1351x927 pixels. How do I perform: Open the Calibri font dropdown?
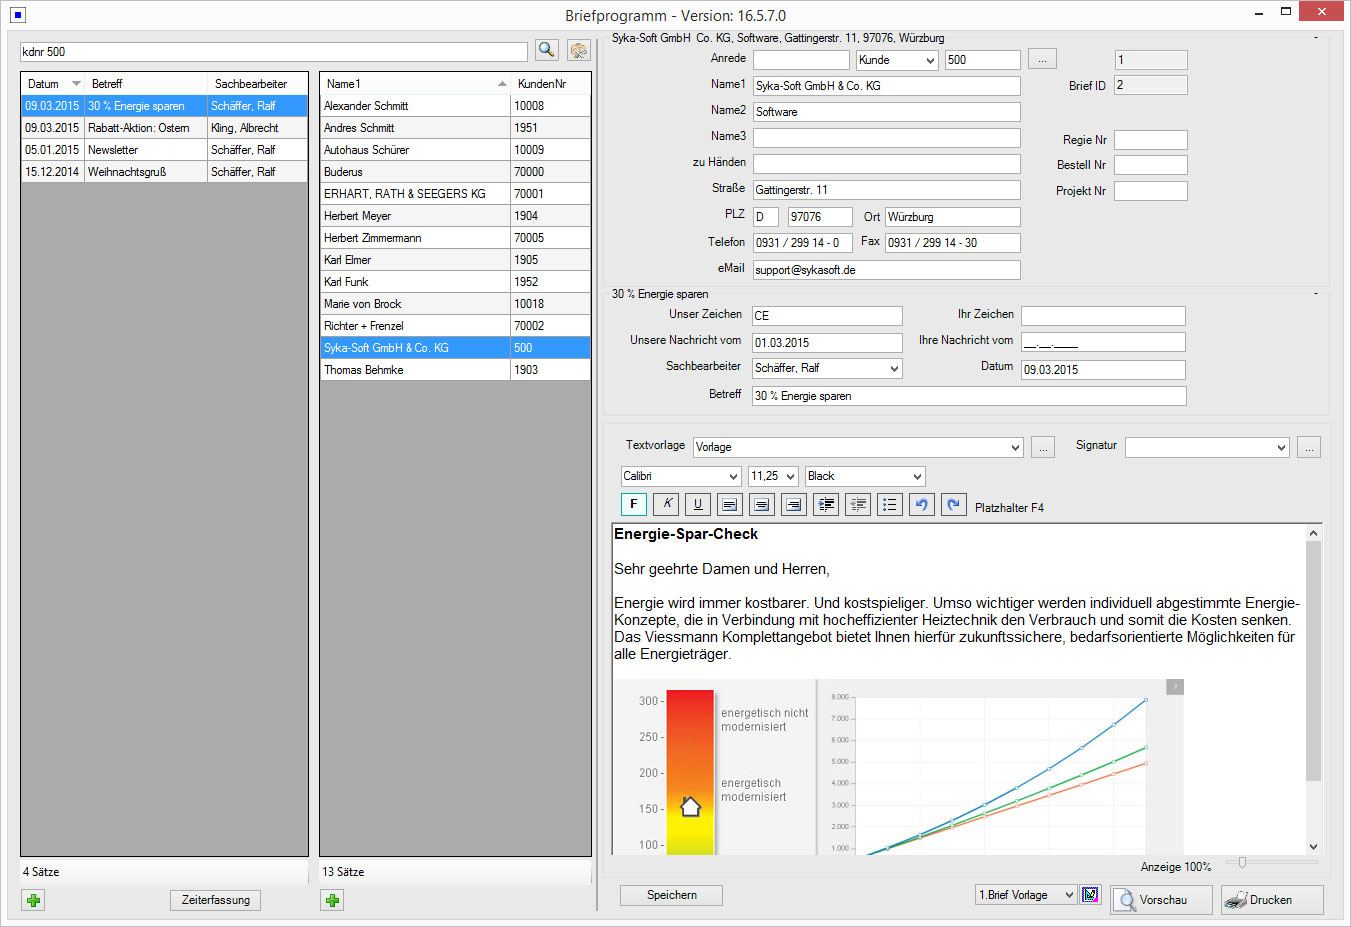pos(733,477)
